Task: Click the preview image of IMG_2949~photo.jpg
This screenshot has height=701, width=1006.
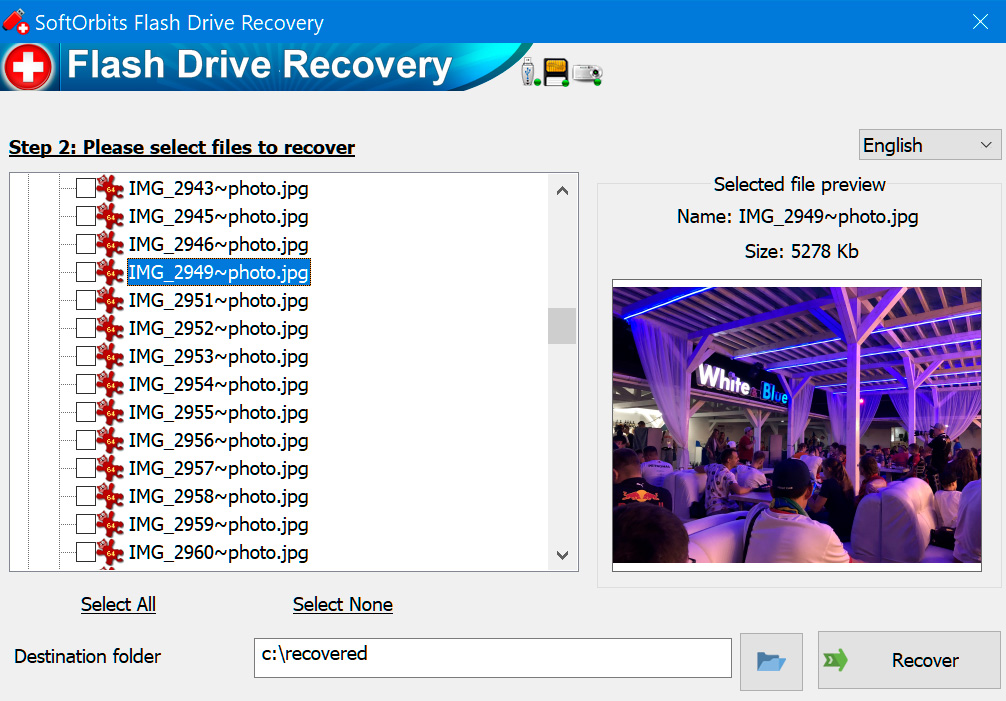Action: tap(797, 424)
